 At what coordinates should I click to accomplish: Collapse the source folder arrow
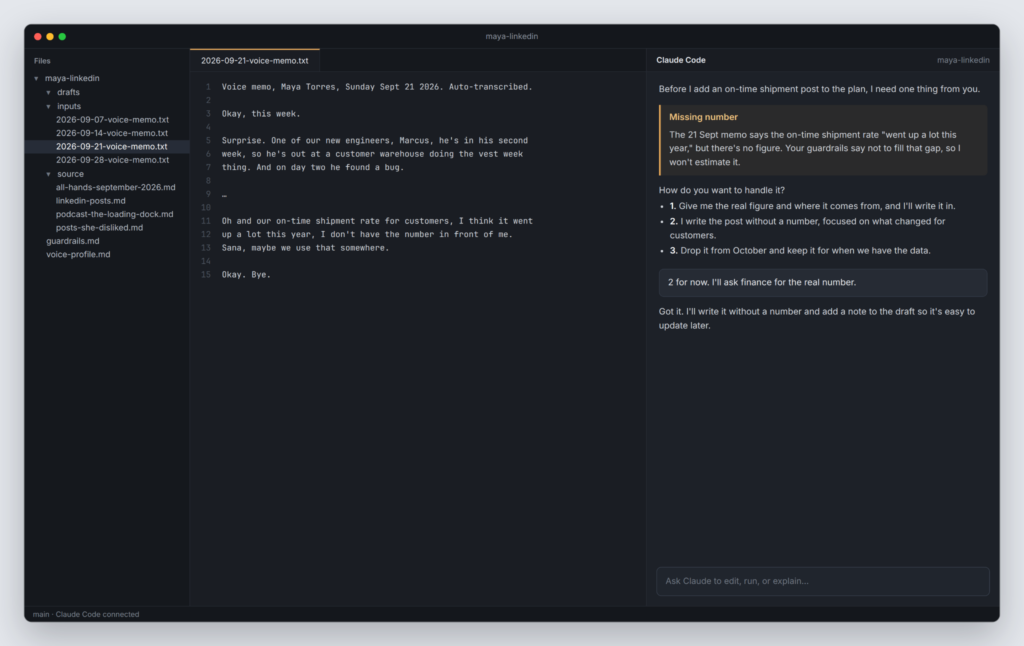point(48,174)
